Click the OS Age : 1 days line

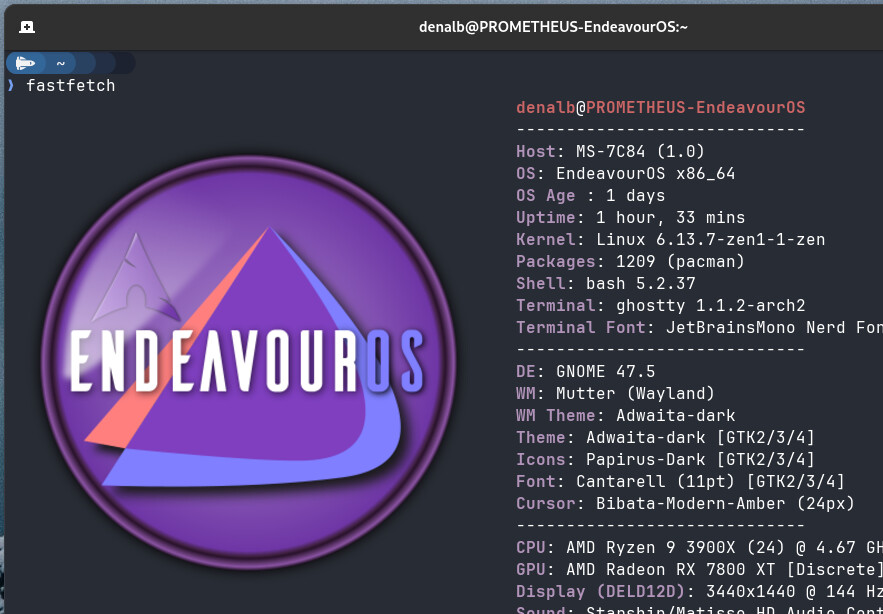(x=591, y=195)
